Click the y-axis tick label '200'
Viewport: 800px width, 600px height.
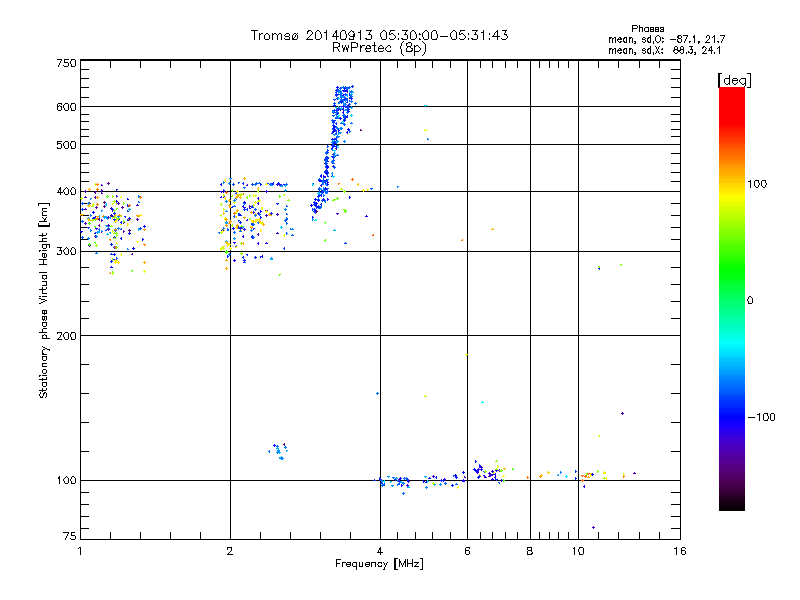point(67,336)
